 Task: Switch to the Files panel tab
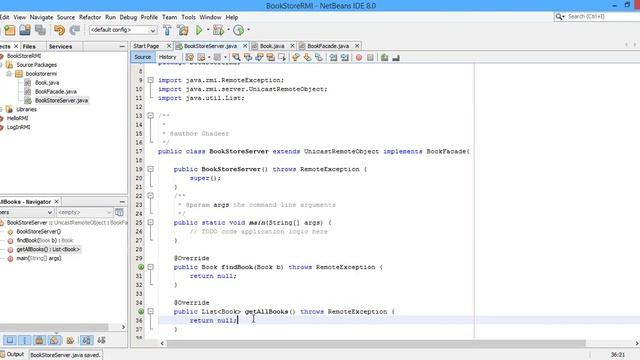pyautogui.click(x=29, y=47)
